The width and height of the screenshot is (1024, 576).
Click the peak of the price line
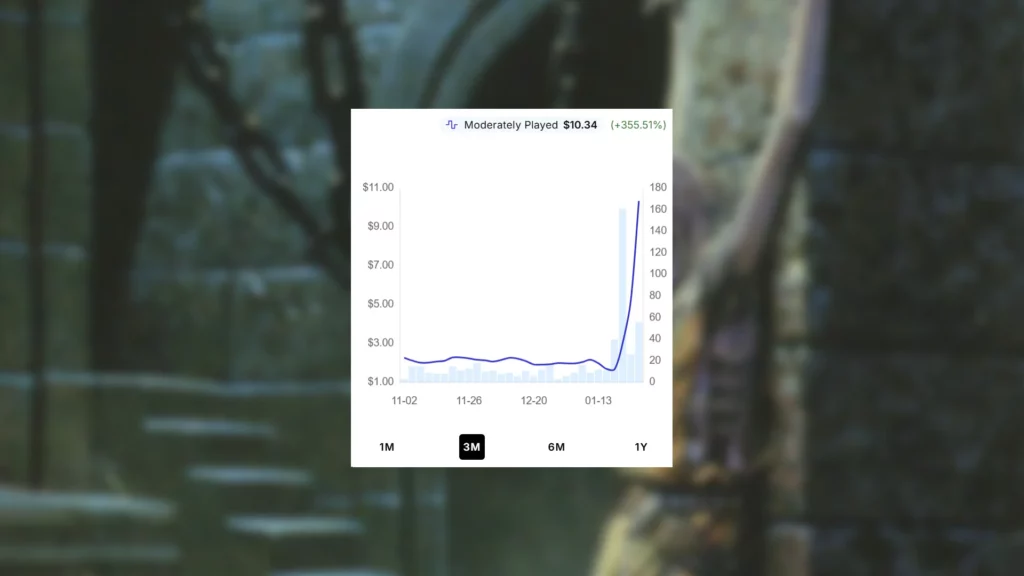[639, 202]
